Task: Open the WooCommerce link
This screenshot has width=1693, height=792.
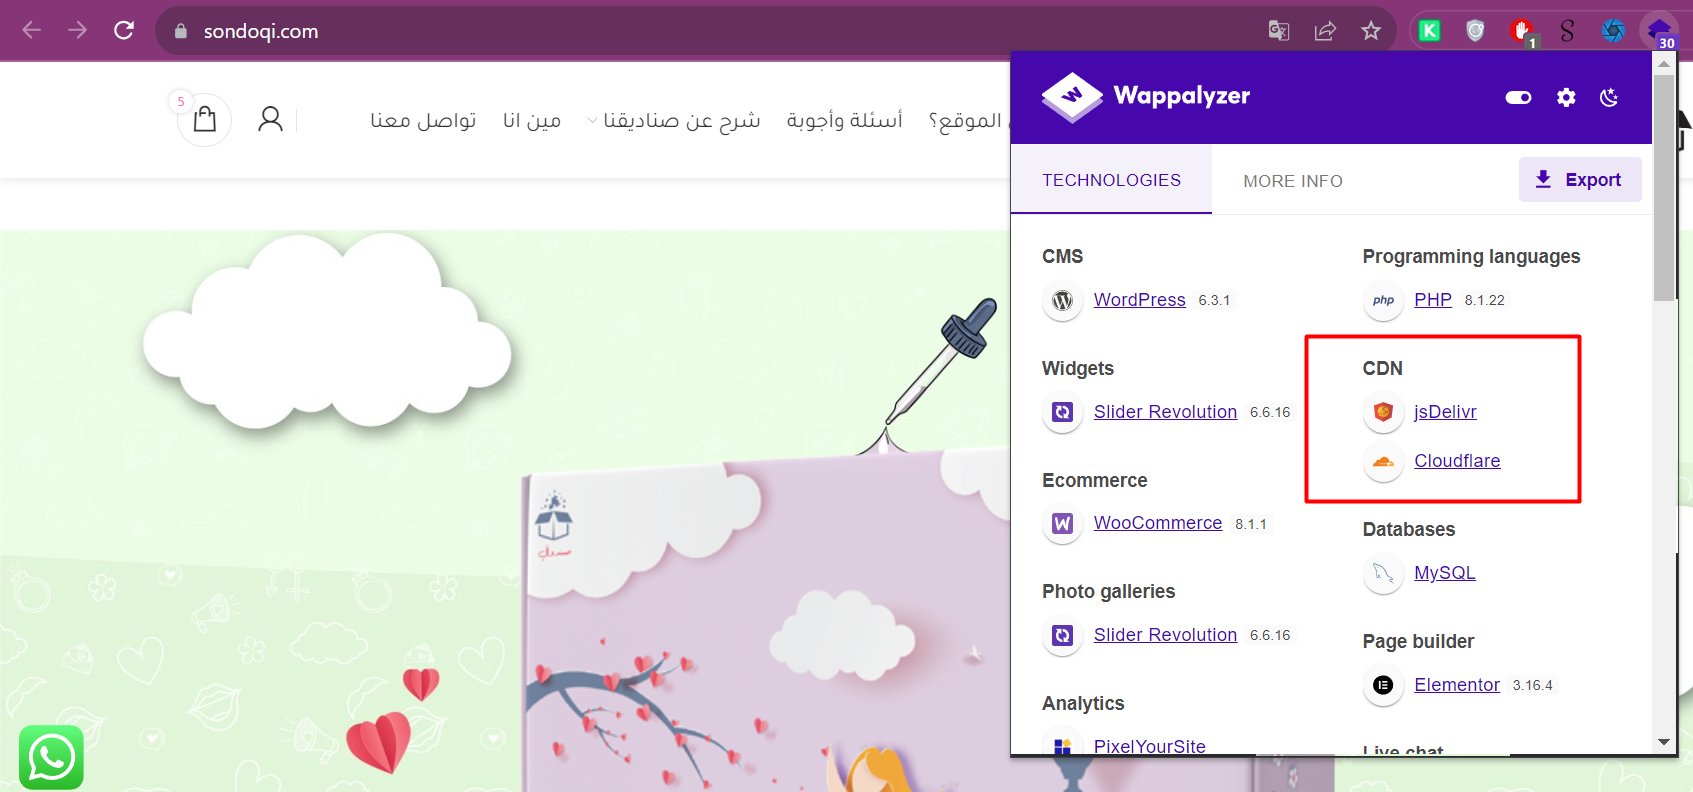Action: [x=1158, y=523]
